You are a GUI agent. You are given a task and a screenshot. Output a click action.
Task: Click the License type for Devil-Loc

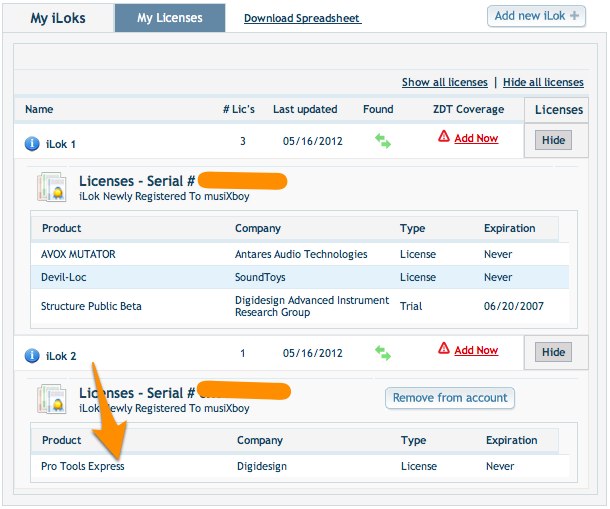(418, 277)
